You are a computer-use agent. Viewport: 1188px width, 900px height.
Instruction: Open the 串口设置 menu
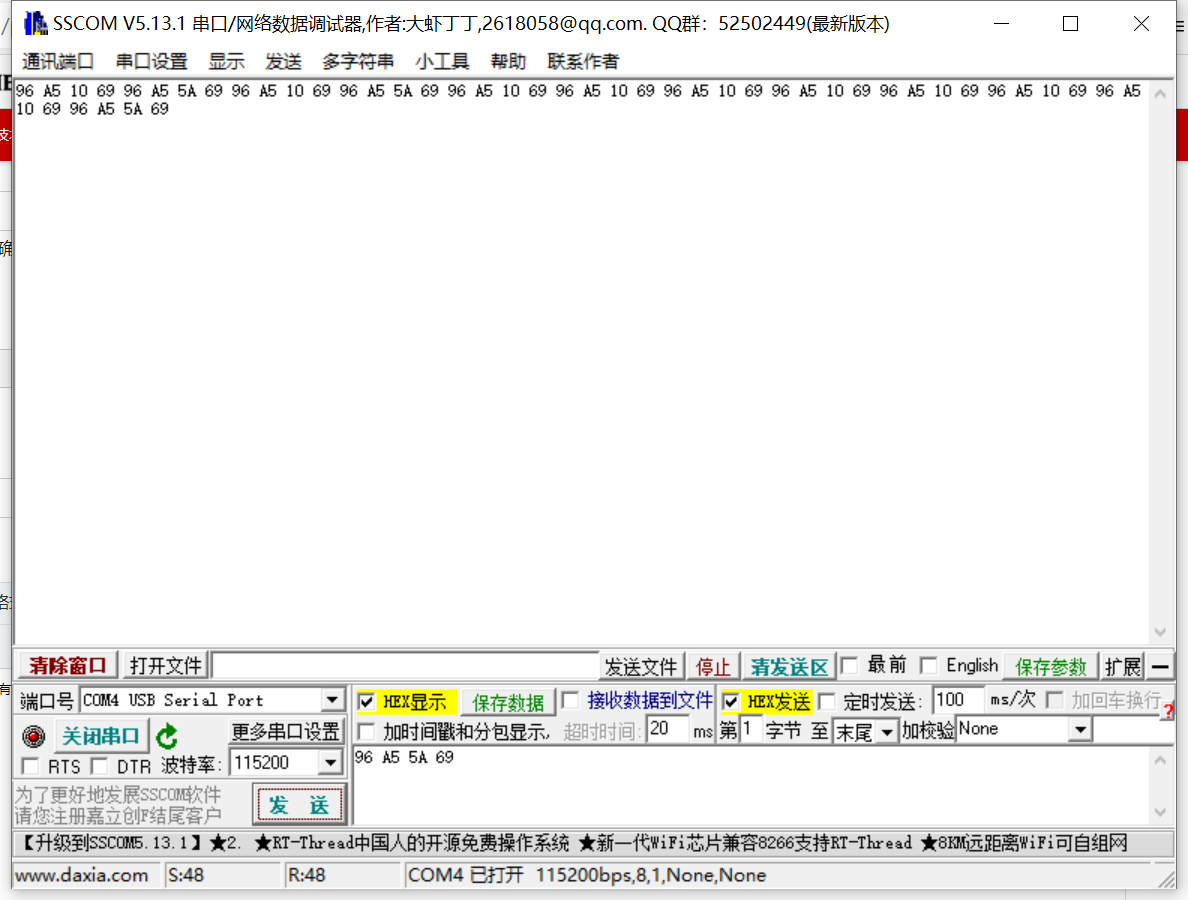click(152, 61)
